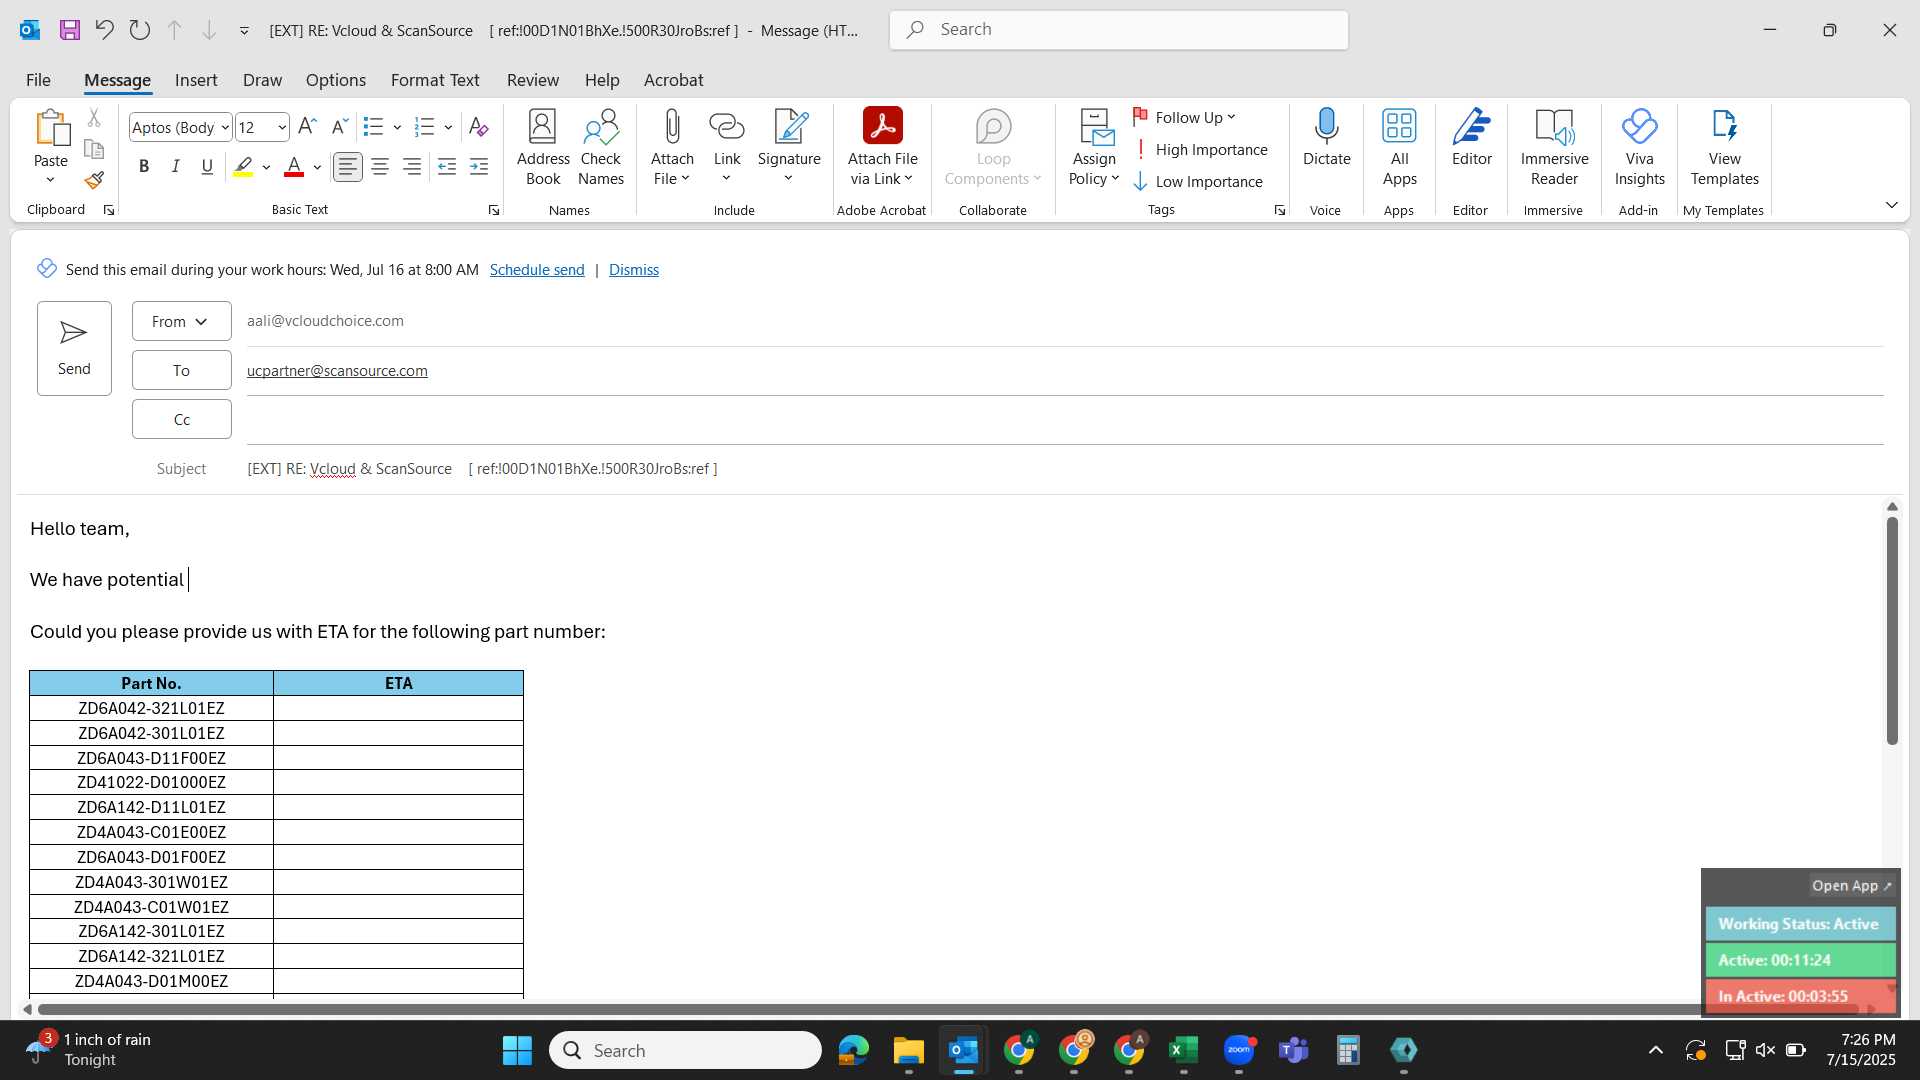Screen dimensions: 1920x1080
Task: Decrease paragraph indent
Action: pos(447,167)
